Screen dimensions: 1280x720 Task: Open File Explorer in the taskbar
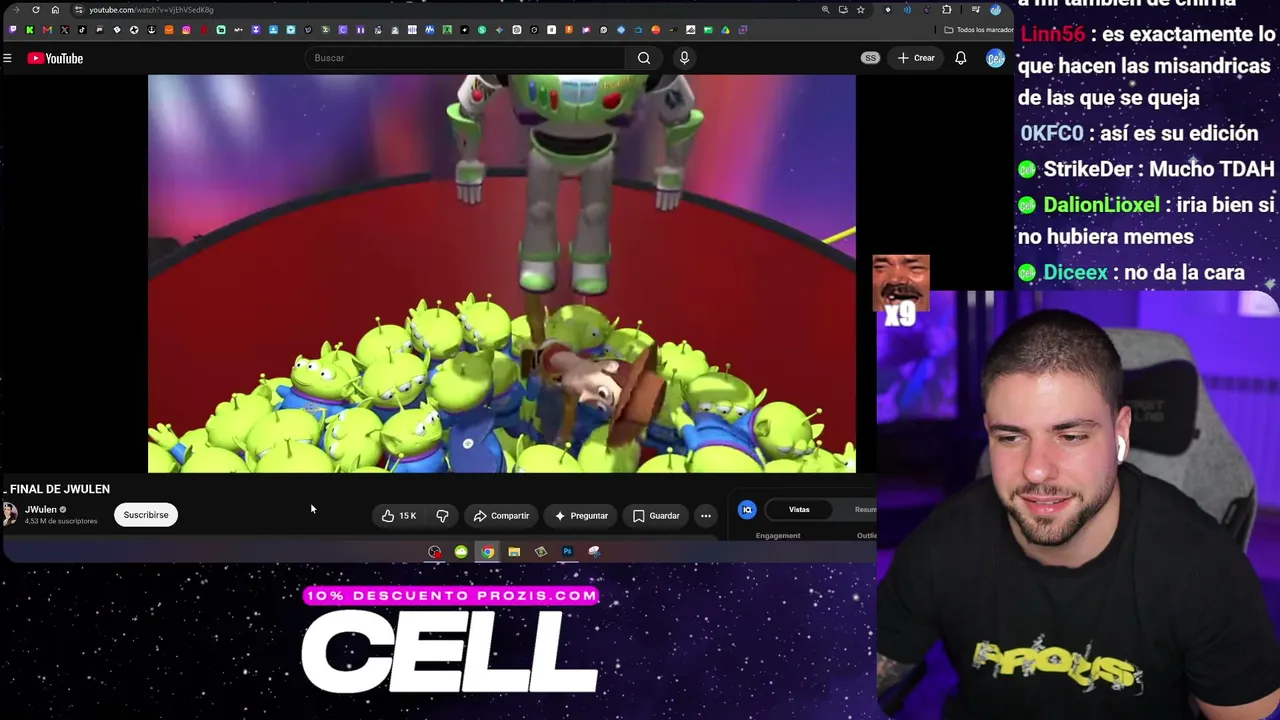point(514,552)
